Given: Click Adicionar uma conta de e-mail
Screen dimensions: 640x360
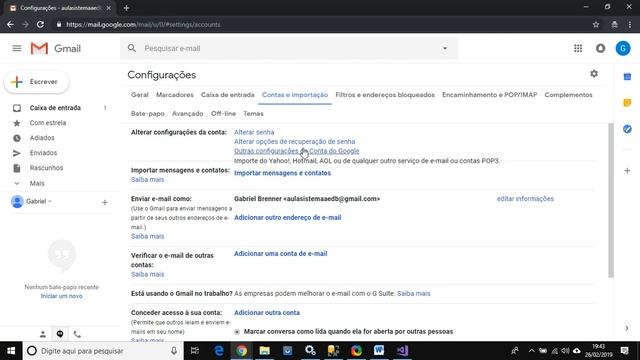Looking at the screenshot, I should tap(280, 253).
